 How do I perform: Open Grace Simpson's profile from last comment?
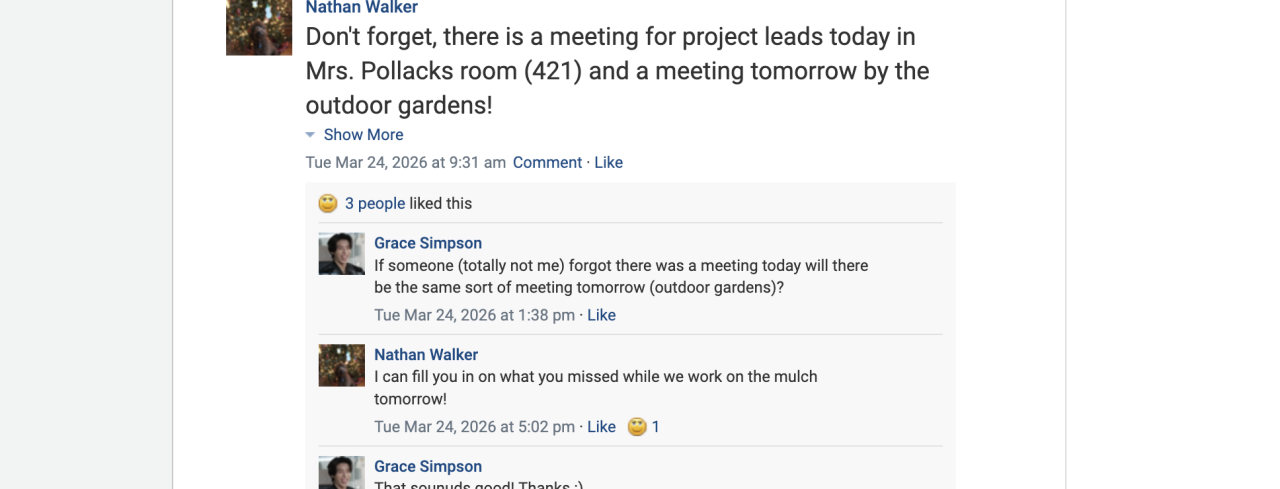click(428, 467)
